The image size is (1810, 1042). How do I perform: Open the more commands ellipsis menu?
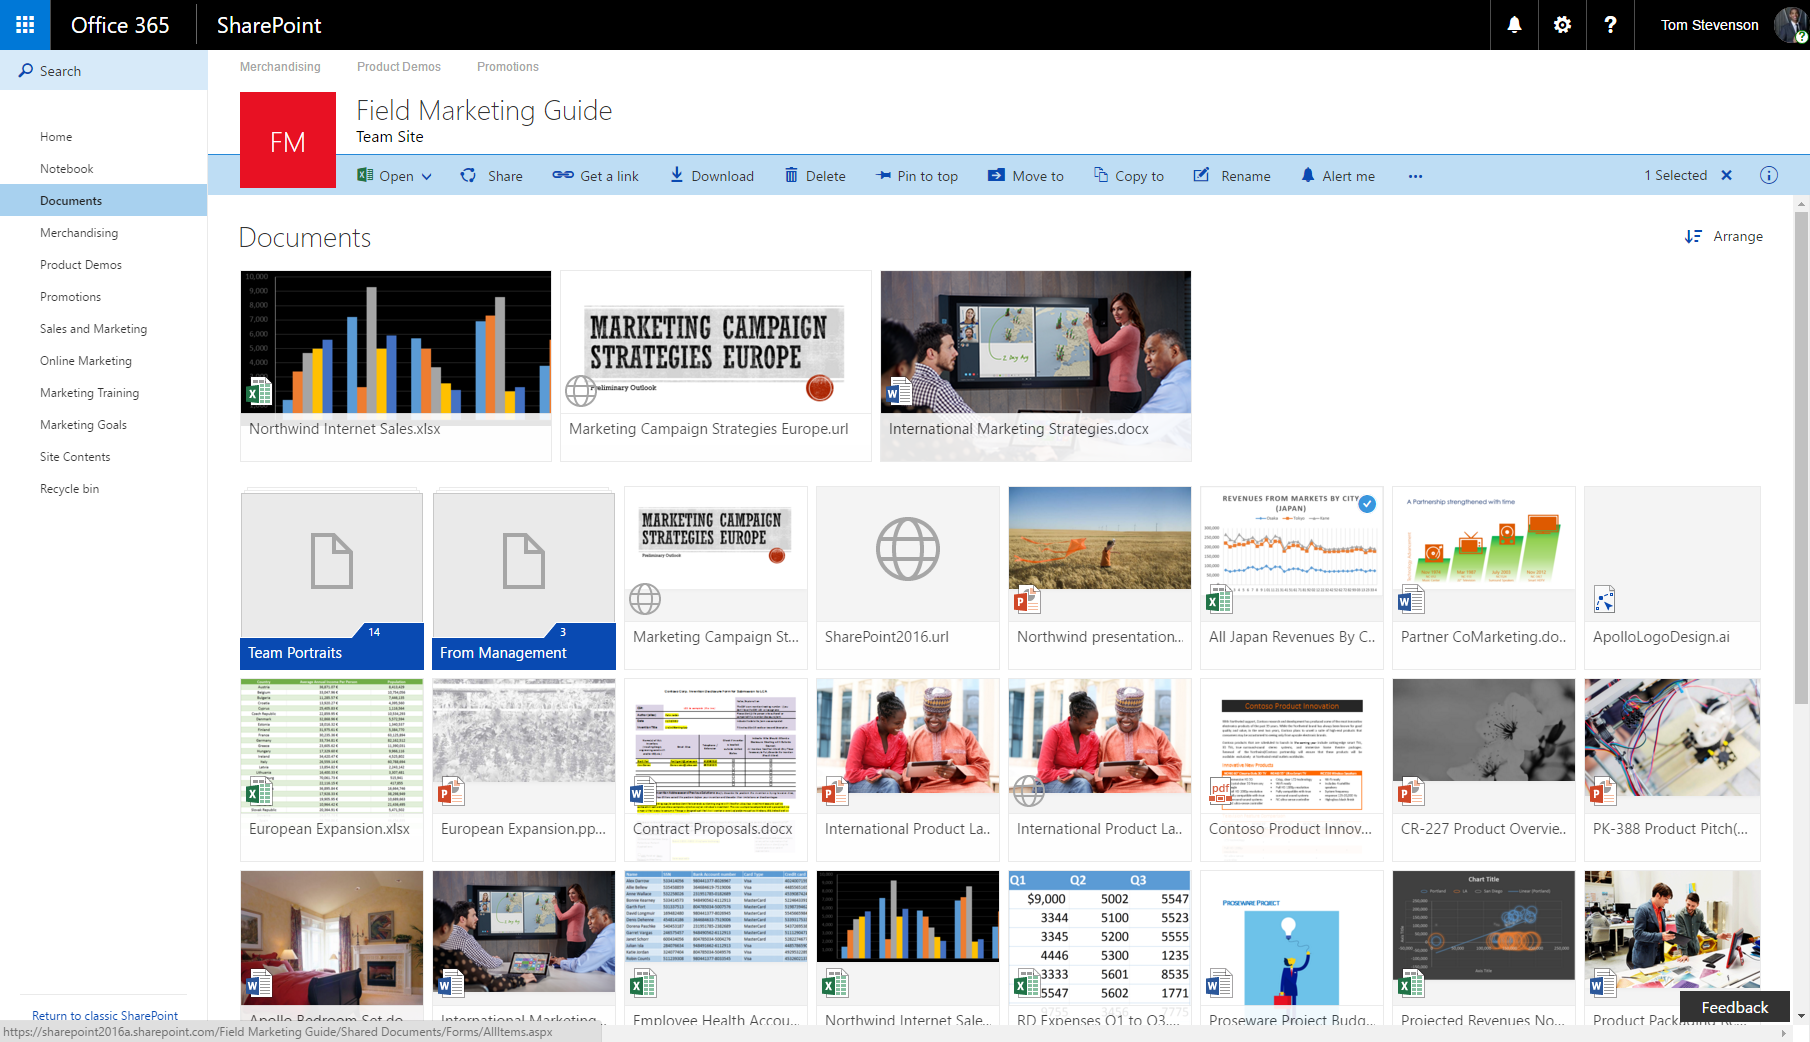pos(1415,175)
